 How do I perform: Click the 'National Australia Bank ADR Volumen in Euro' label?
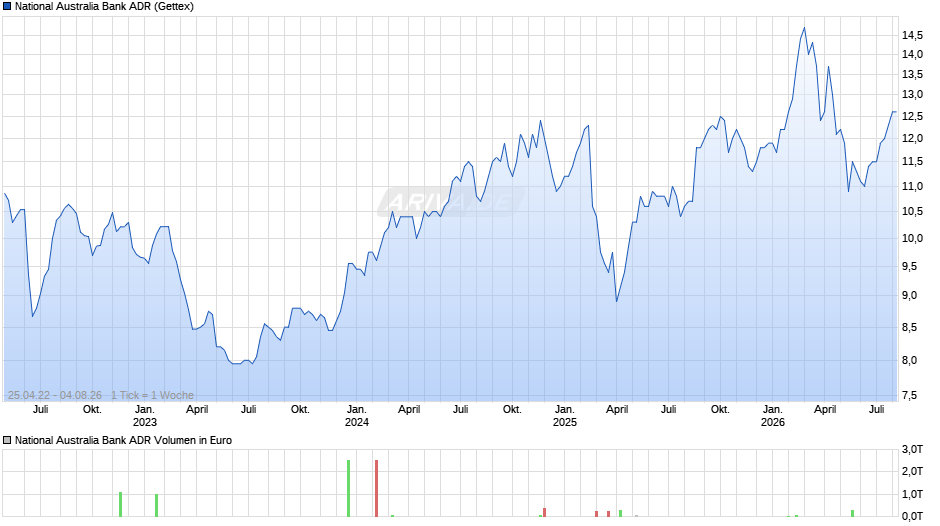pyautogui.click(x=123, y=440)
